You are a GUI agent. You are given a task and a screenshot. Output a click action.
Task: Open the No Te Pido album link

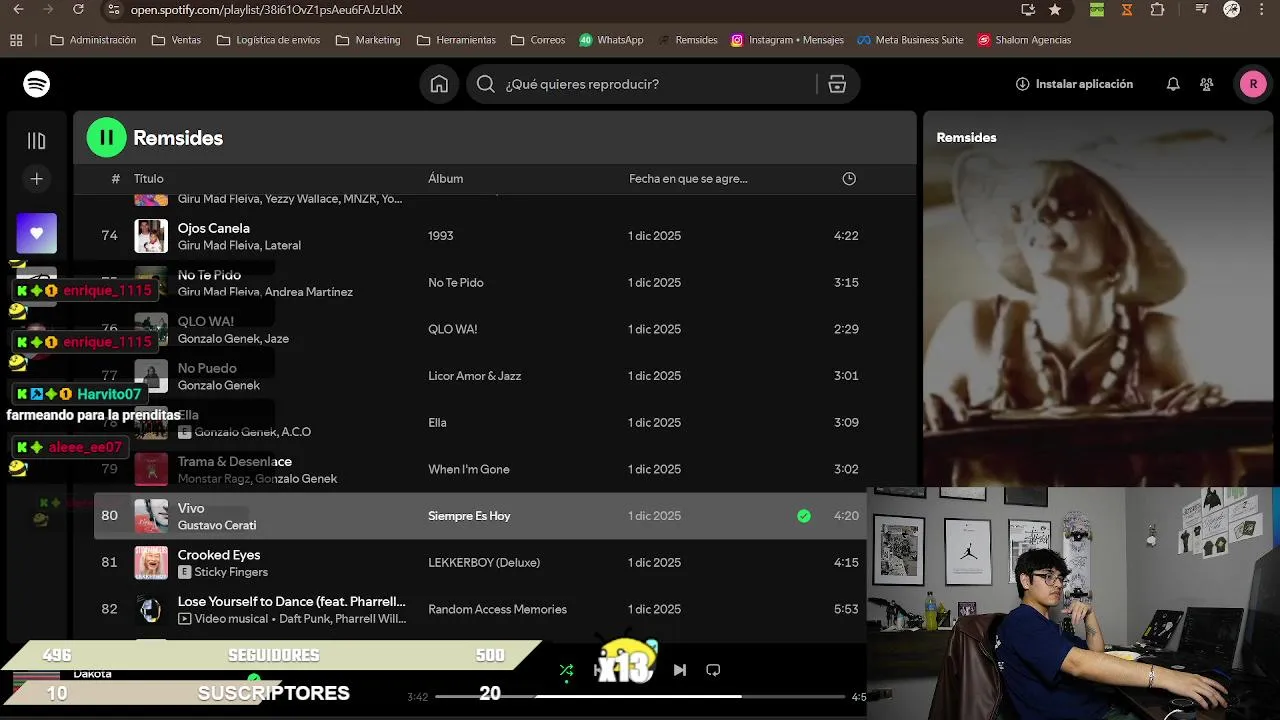[456, 283]
